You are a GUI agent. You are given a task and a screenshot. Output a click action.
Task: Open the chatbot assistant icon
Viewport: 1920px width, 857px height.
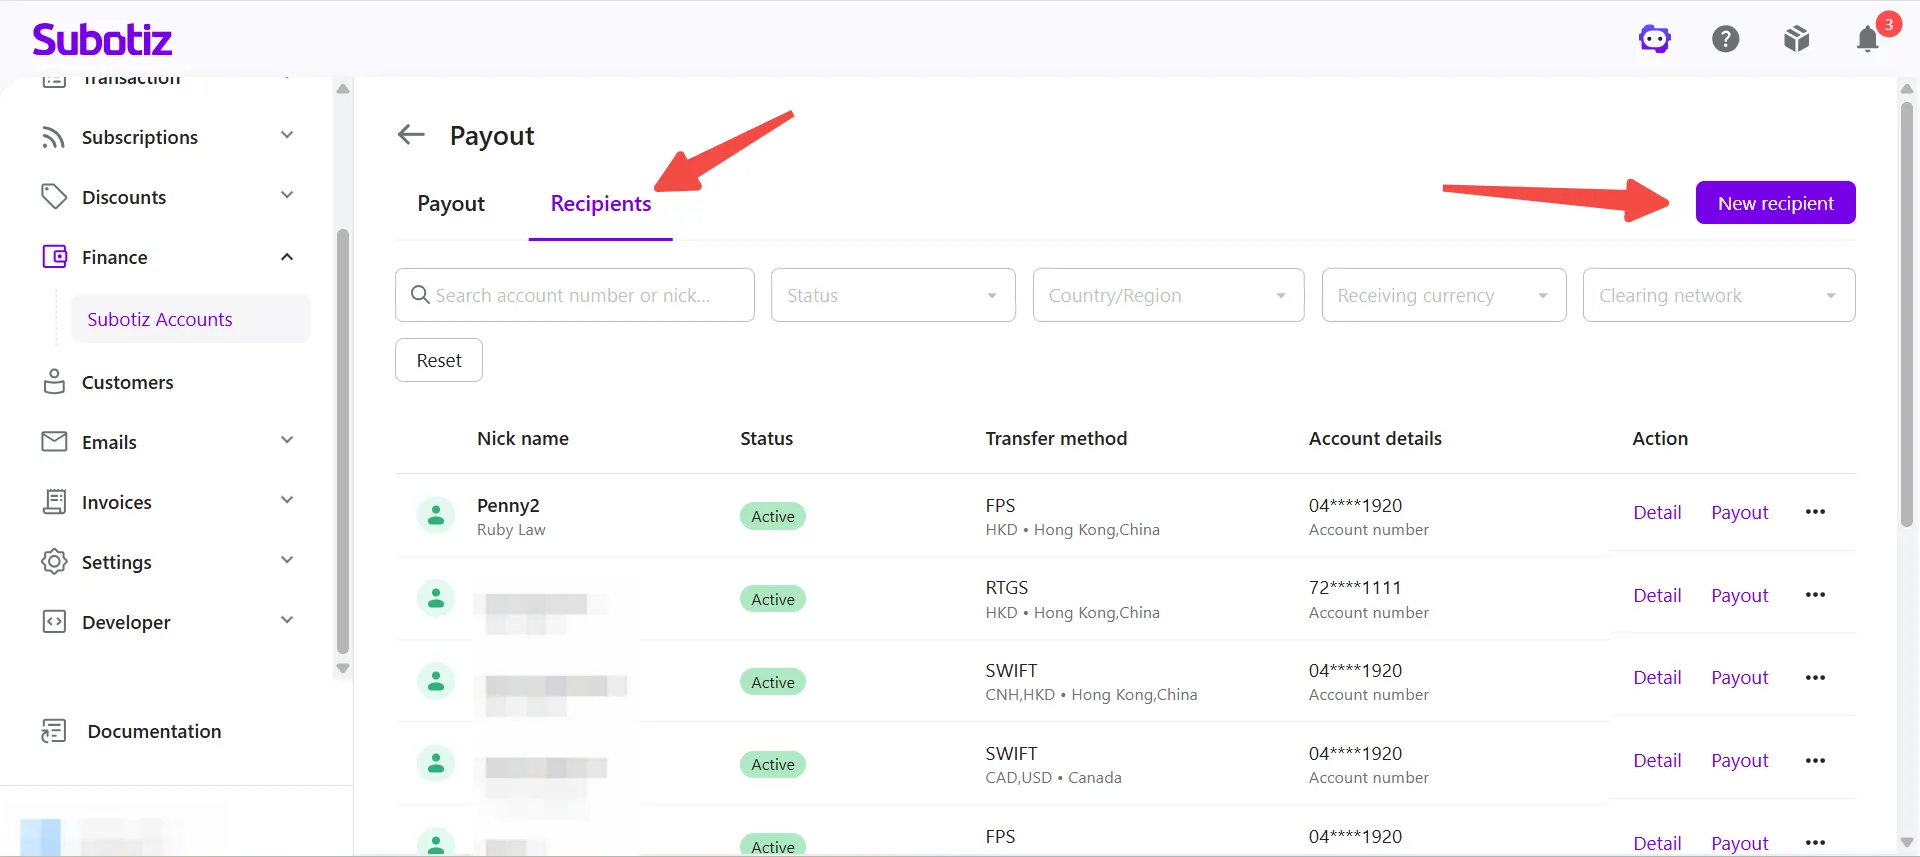point(1655,39)
